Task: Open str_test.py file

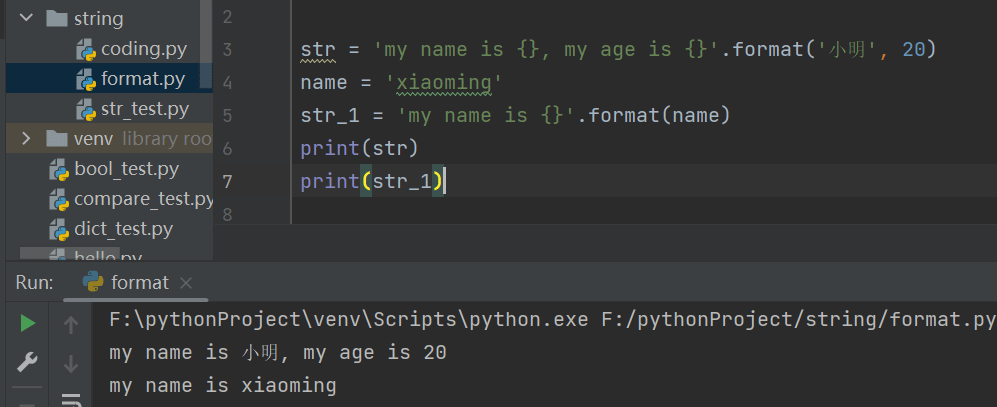Action: click(x=144, y=108)
